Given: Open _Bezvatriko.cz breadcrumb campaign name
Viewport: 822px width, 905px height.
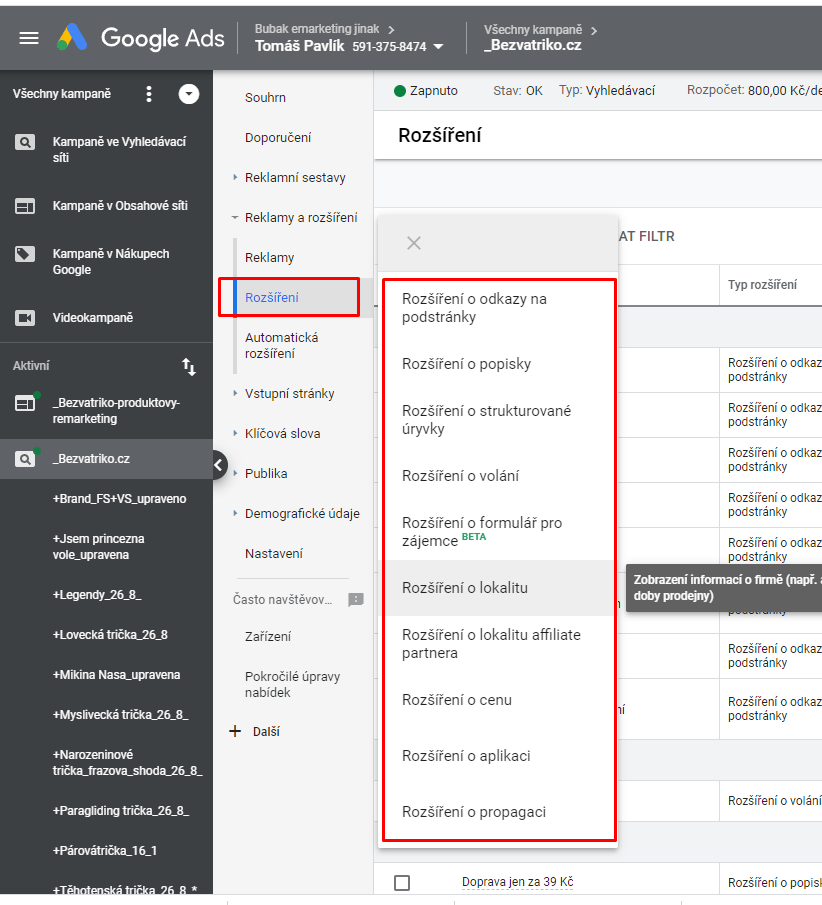Looking at the screenshot, I should [x=532, y=45].
